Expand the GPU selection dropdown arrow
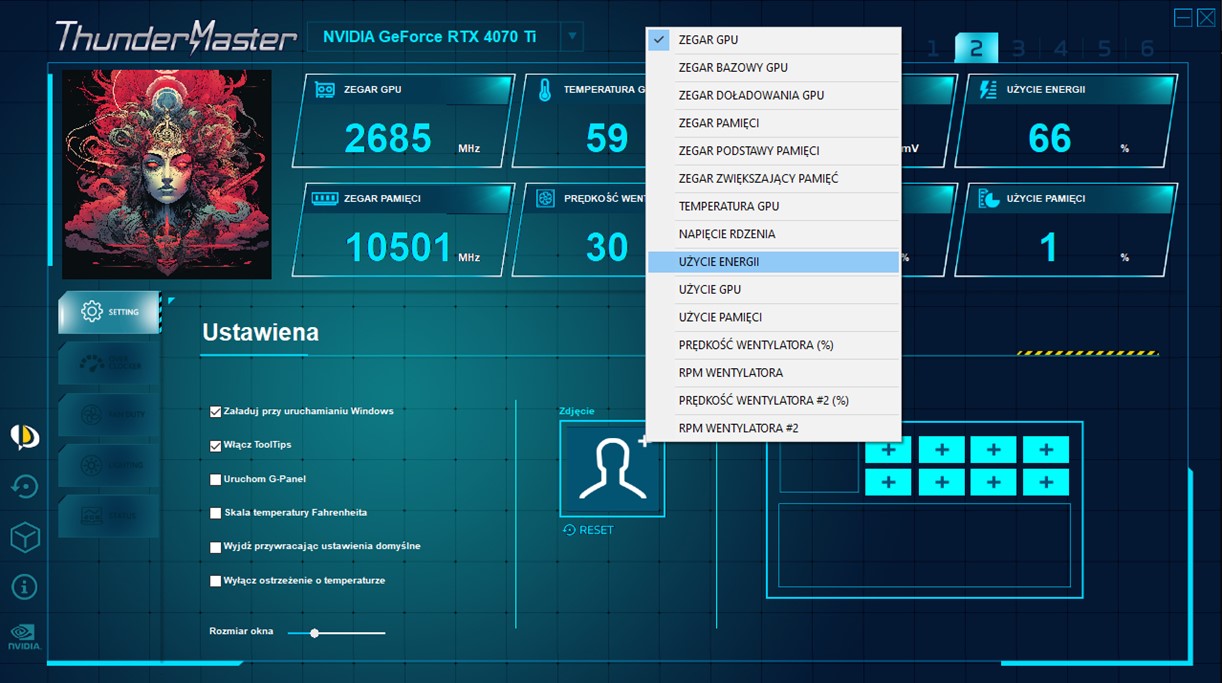This screenshot has height=683, width=1222. point(572,37)
